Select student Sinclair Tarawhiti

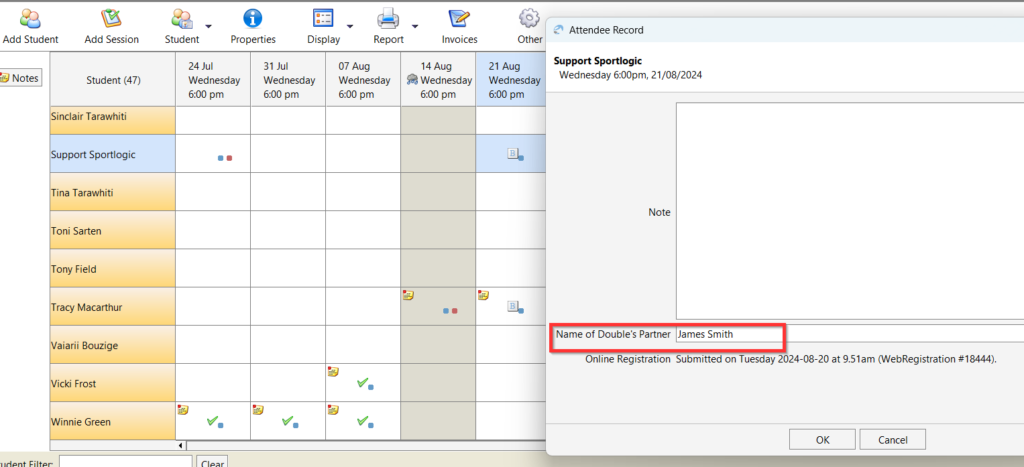point(113,121)
